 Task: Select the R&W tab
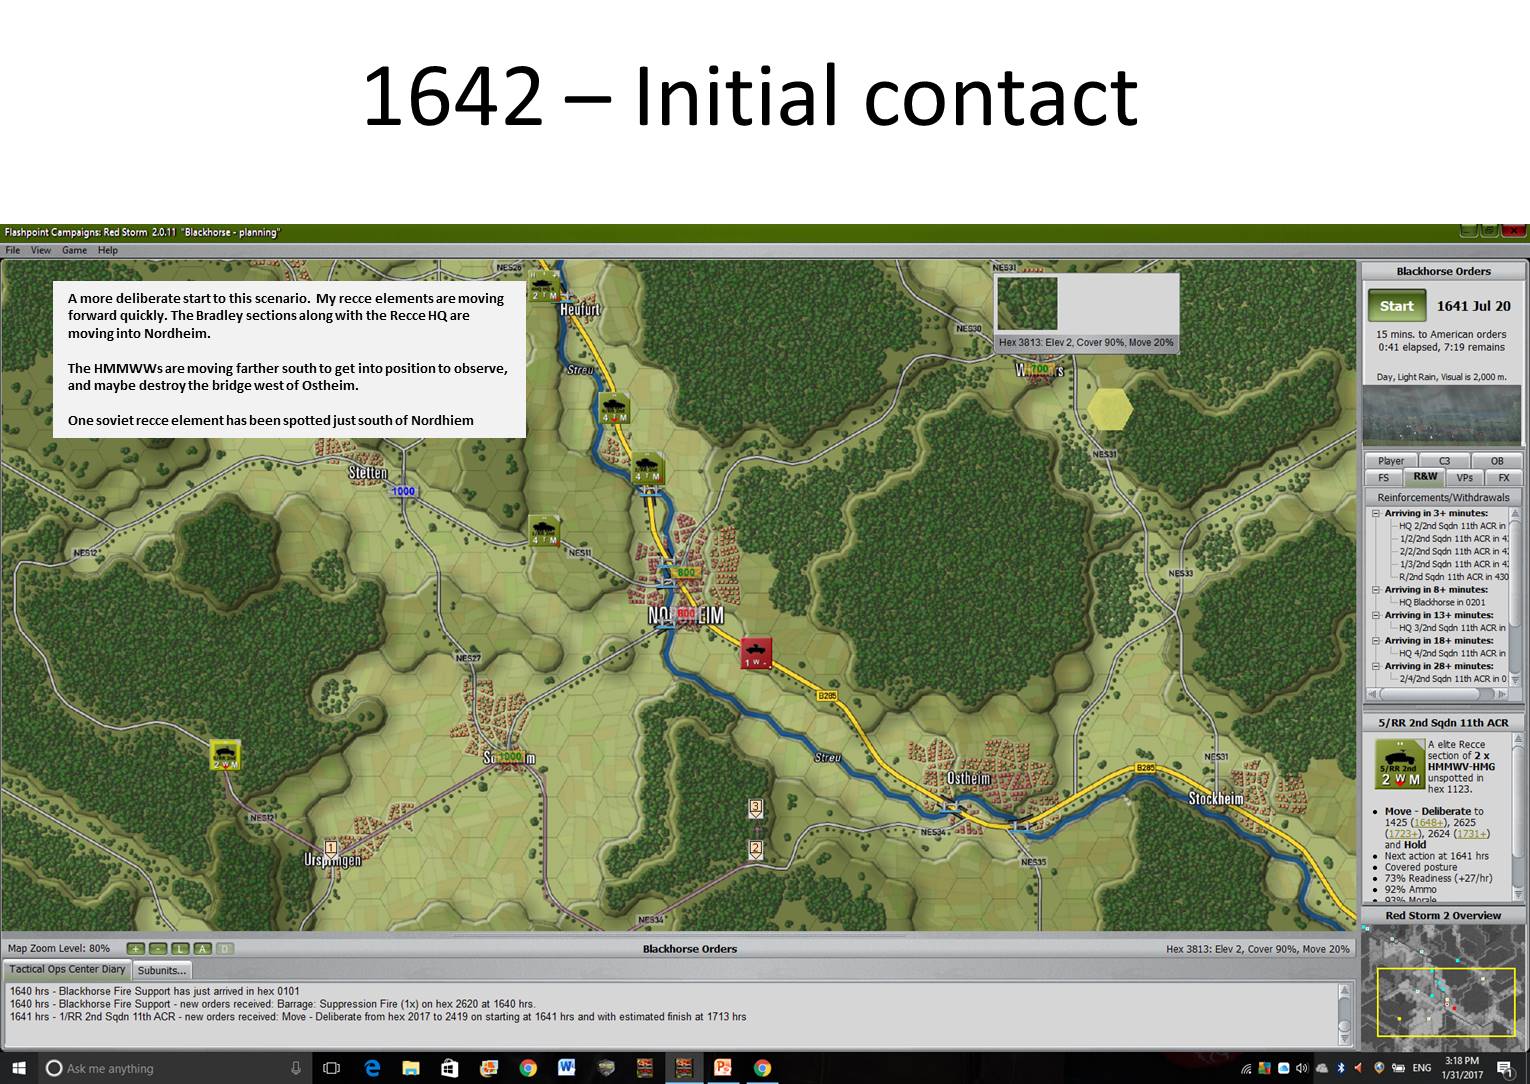point(1425,477)
